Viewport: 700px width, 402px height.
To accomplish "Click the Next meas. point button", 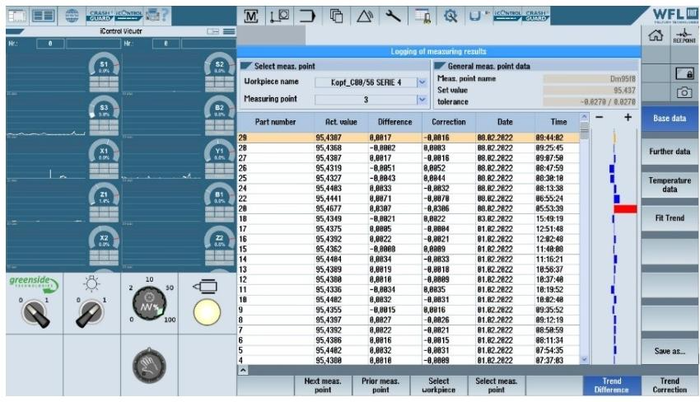I will [x=324, y=386].
